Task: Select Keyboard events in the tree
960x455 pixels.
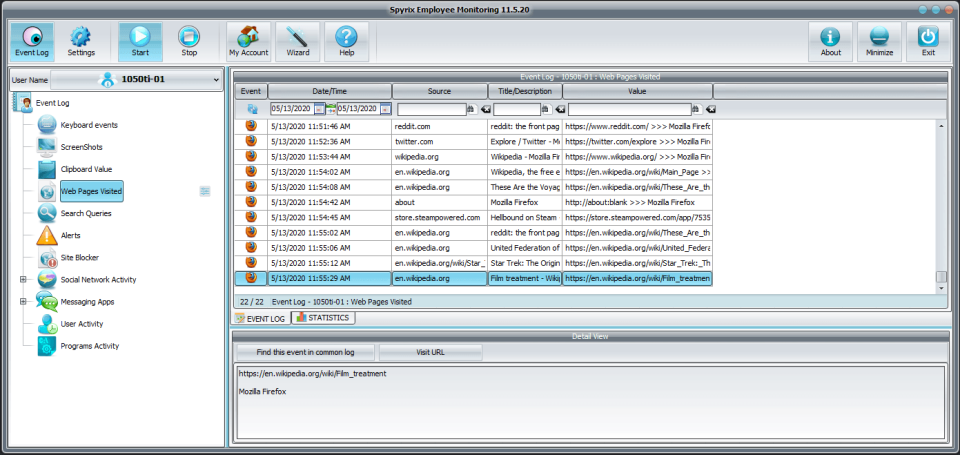Action: click(89, 125)
